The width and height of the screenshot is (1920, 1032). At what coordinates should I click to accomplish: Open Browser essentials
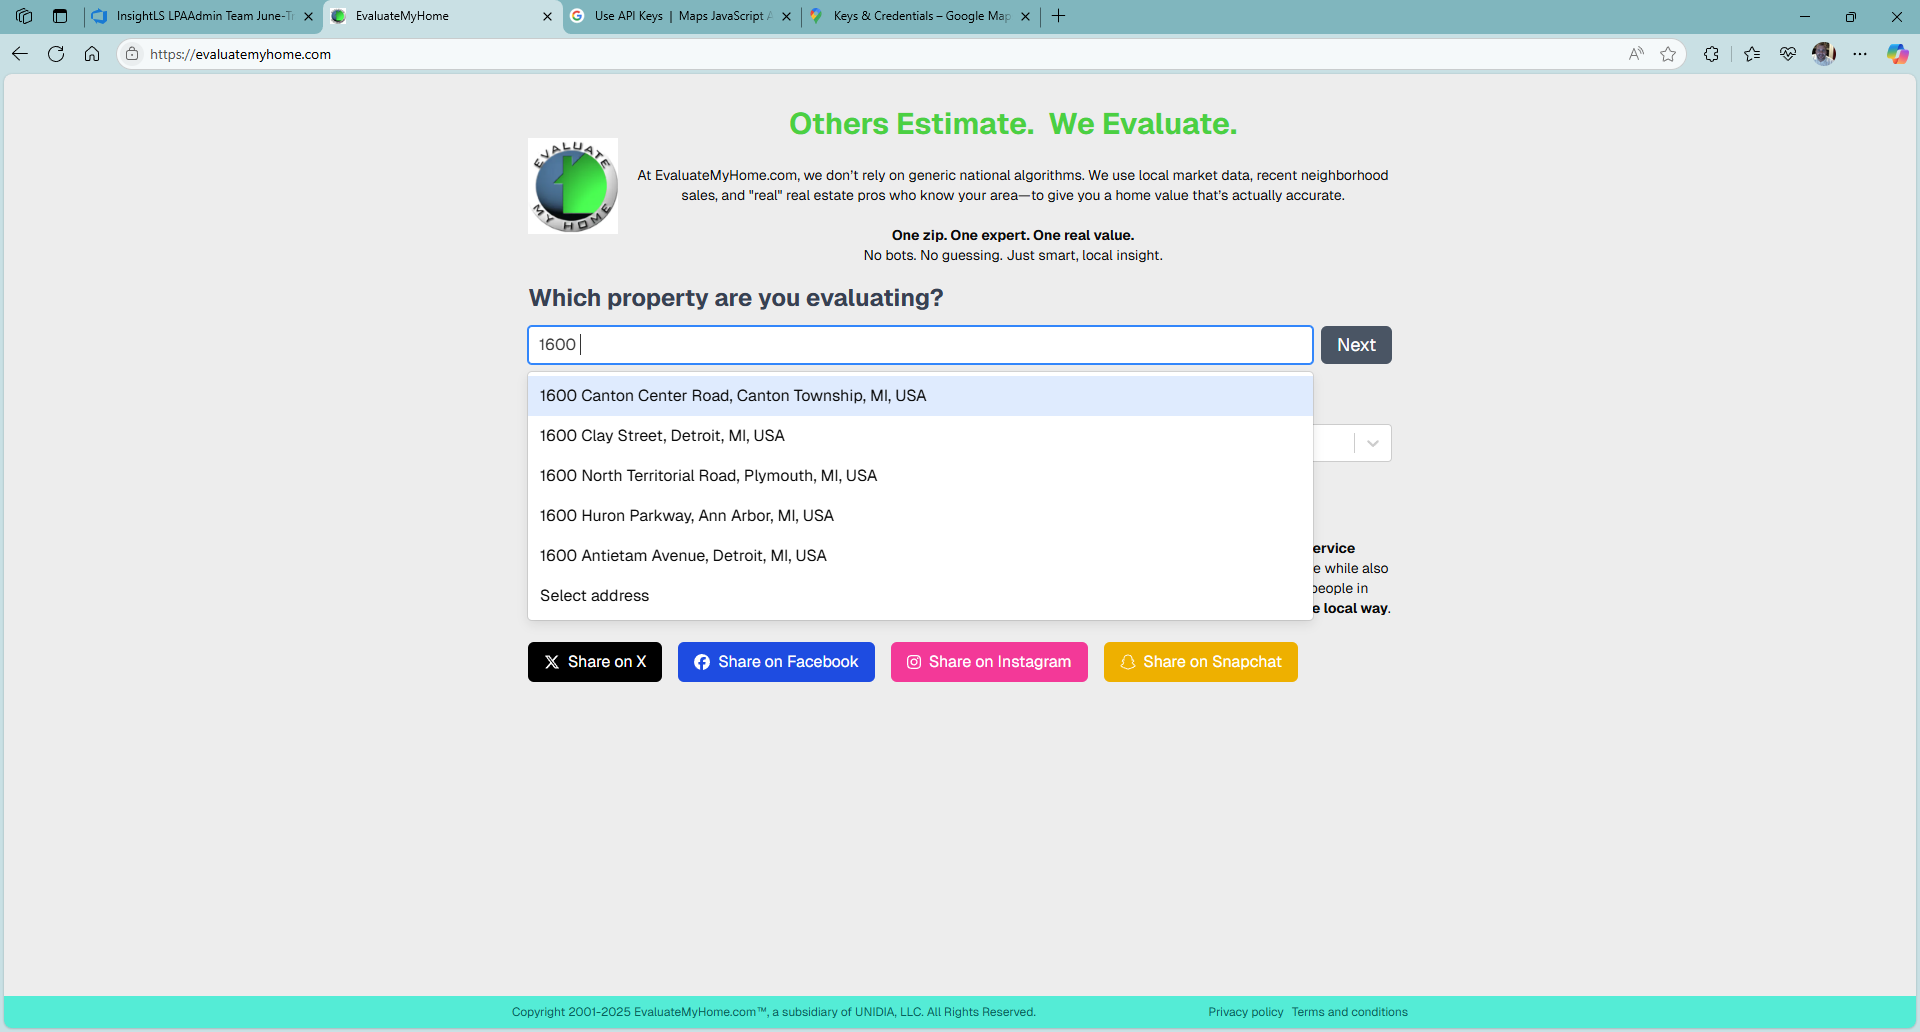[x=1789, y=54]
